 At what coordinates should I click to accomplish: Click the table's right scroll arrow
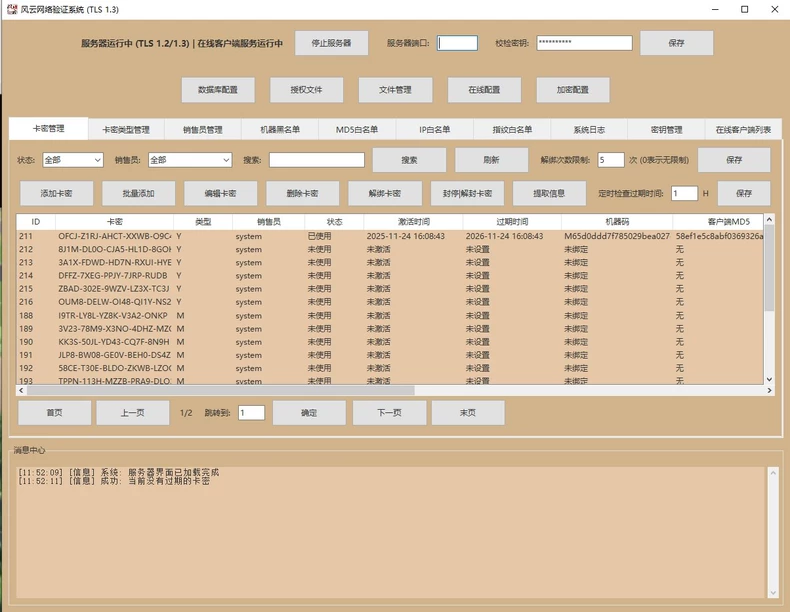click(x=769, y=390)
